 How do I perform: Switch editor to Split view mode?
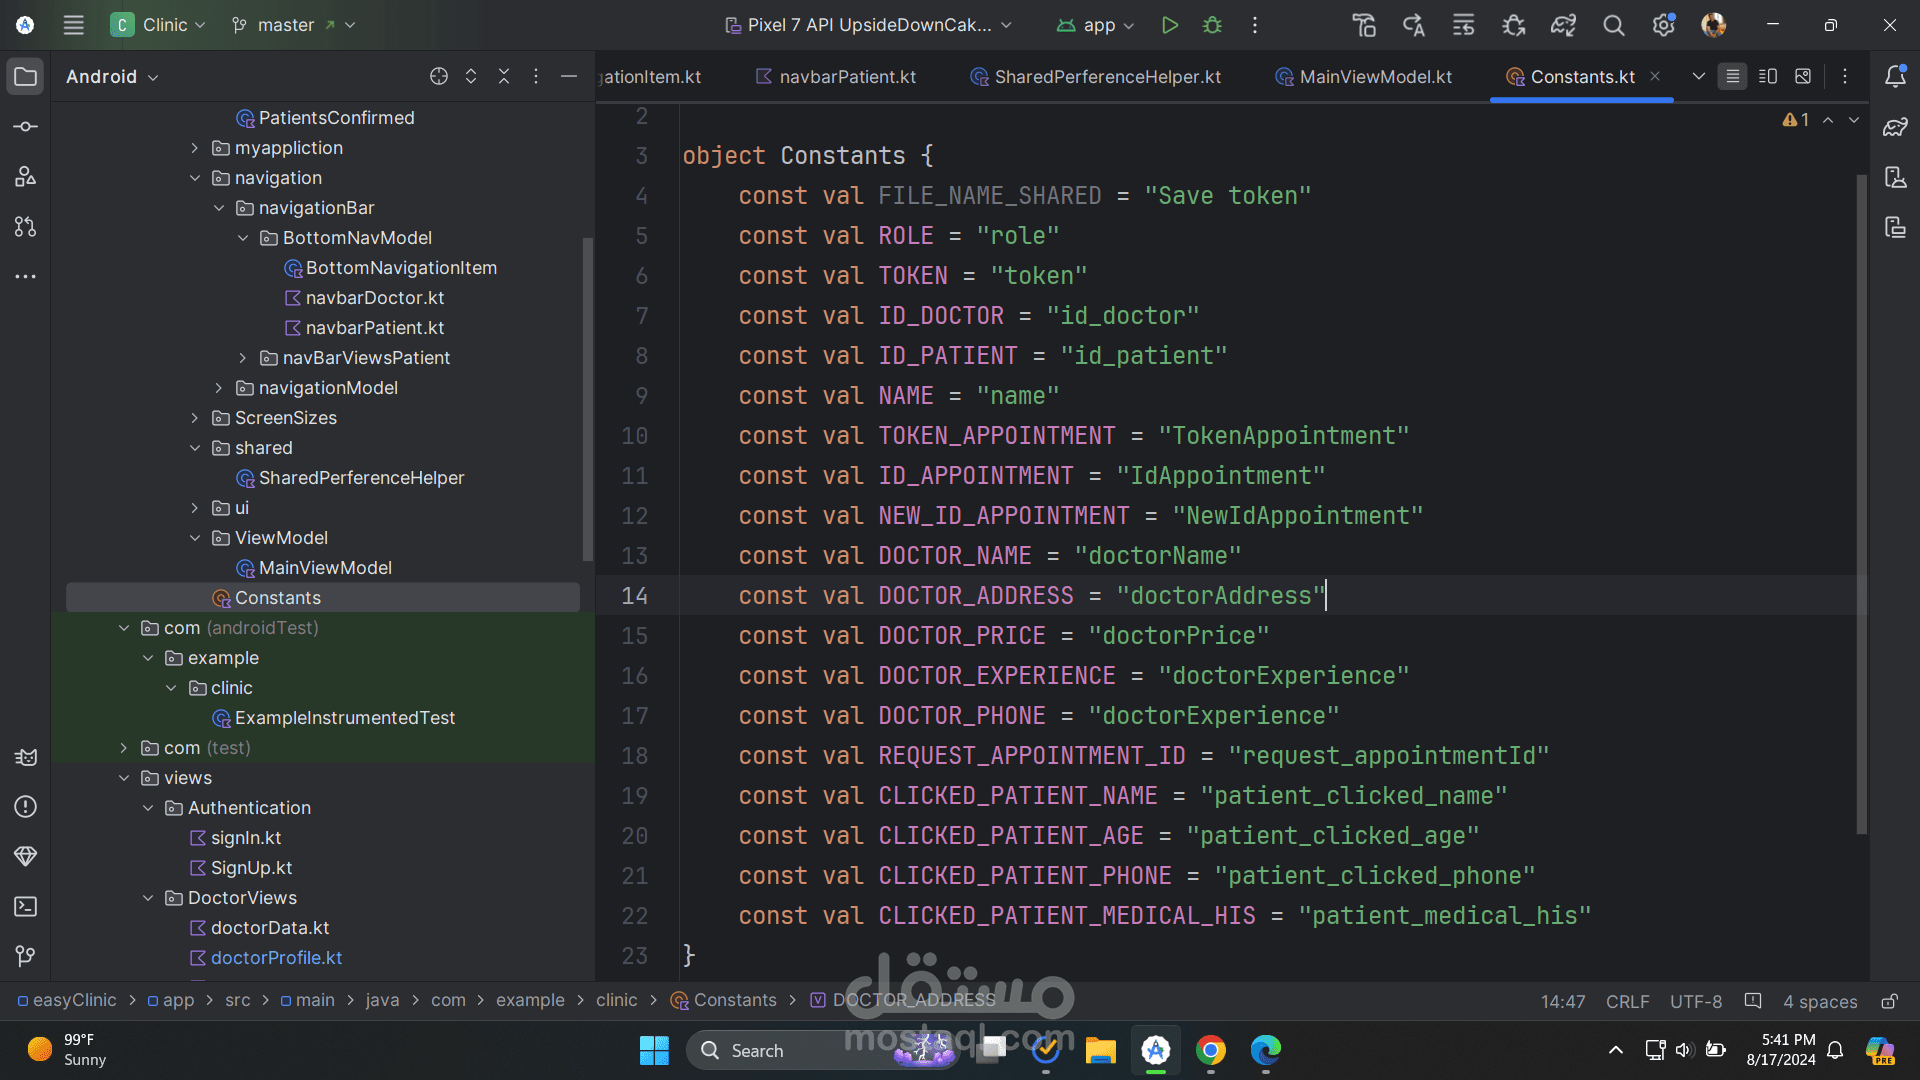click(x=1768, y=77)
